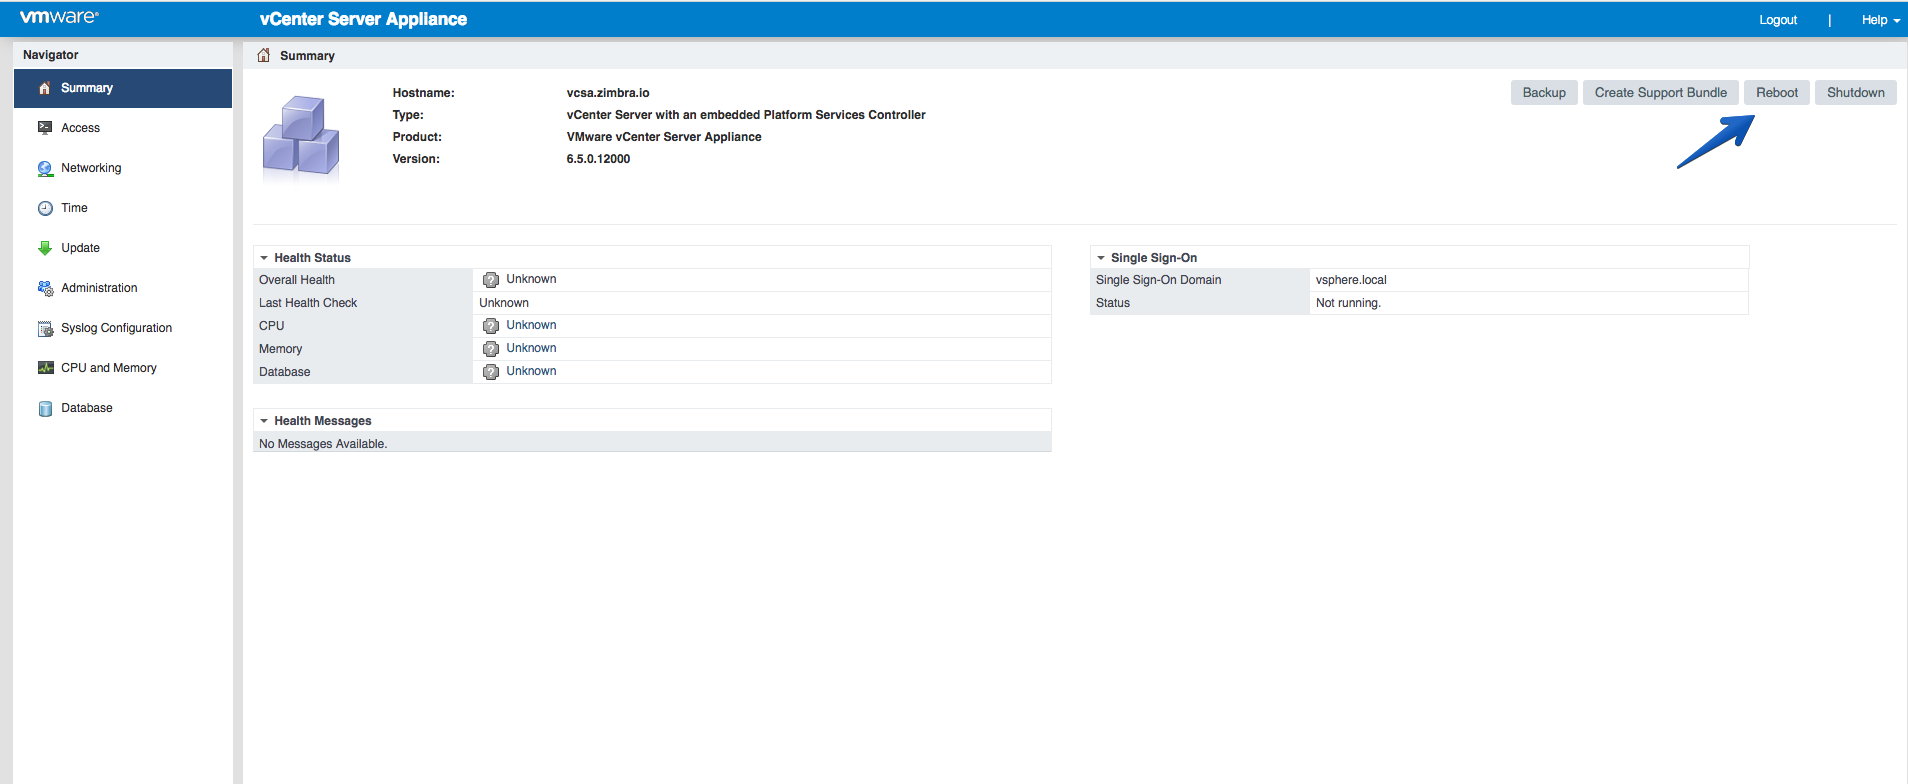Log out via the Logout link
The image size is (1908, 784).
tap(1778, 20)
